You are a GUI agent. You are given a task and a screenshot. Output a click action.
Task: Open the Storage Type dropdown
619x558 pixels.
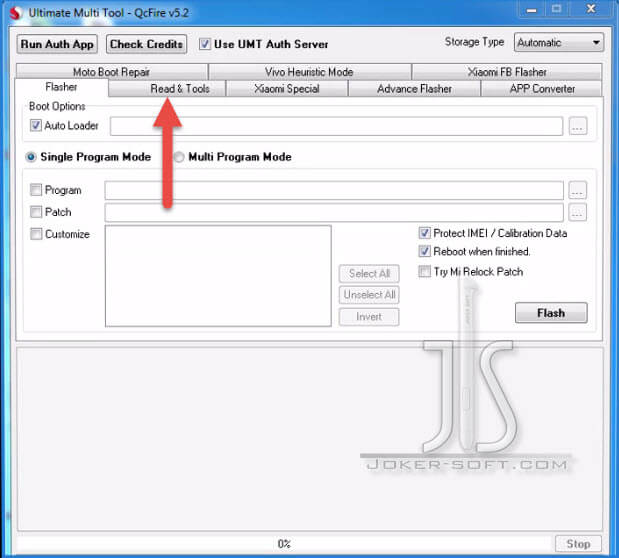point(559,42)
